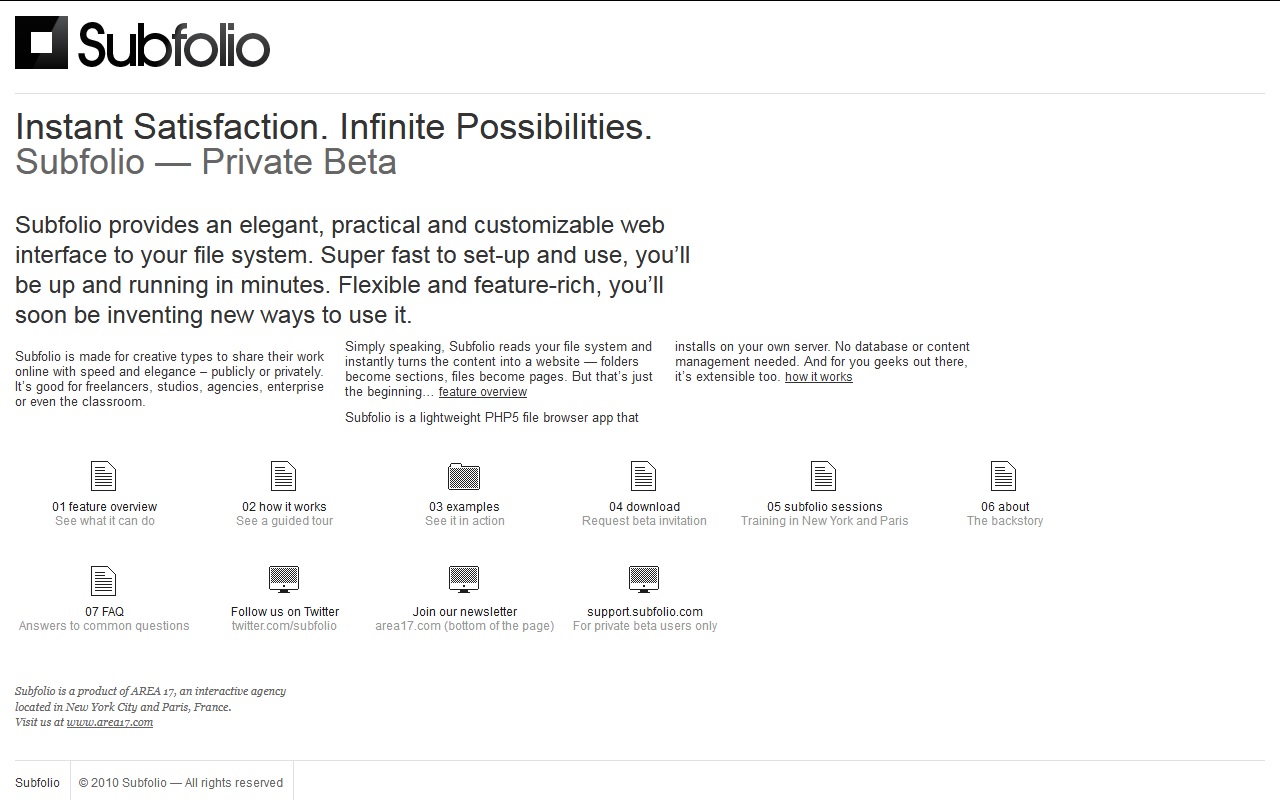The width and height of the screenshot is (1280, 800).
Task: Open the document icon above 06 about
Action: (x=1003, y=476)
